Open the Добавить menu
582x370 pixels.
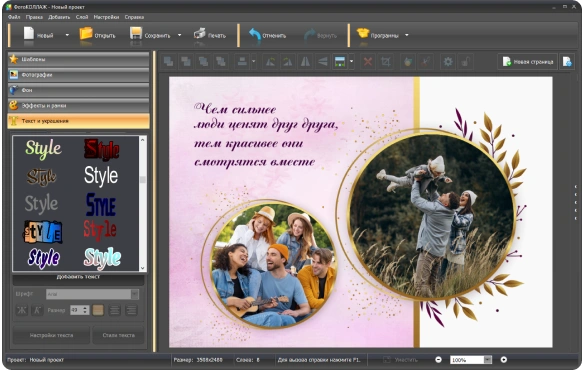[59, 17]
